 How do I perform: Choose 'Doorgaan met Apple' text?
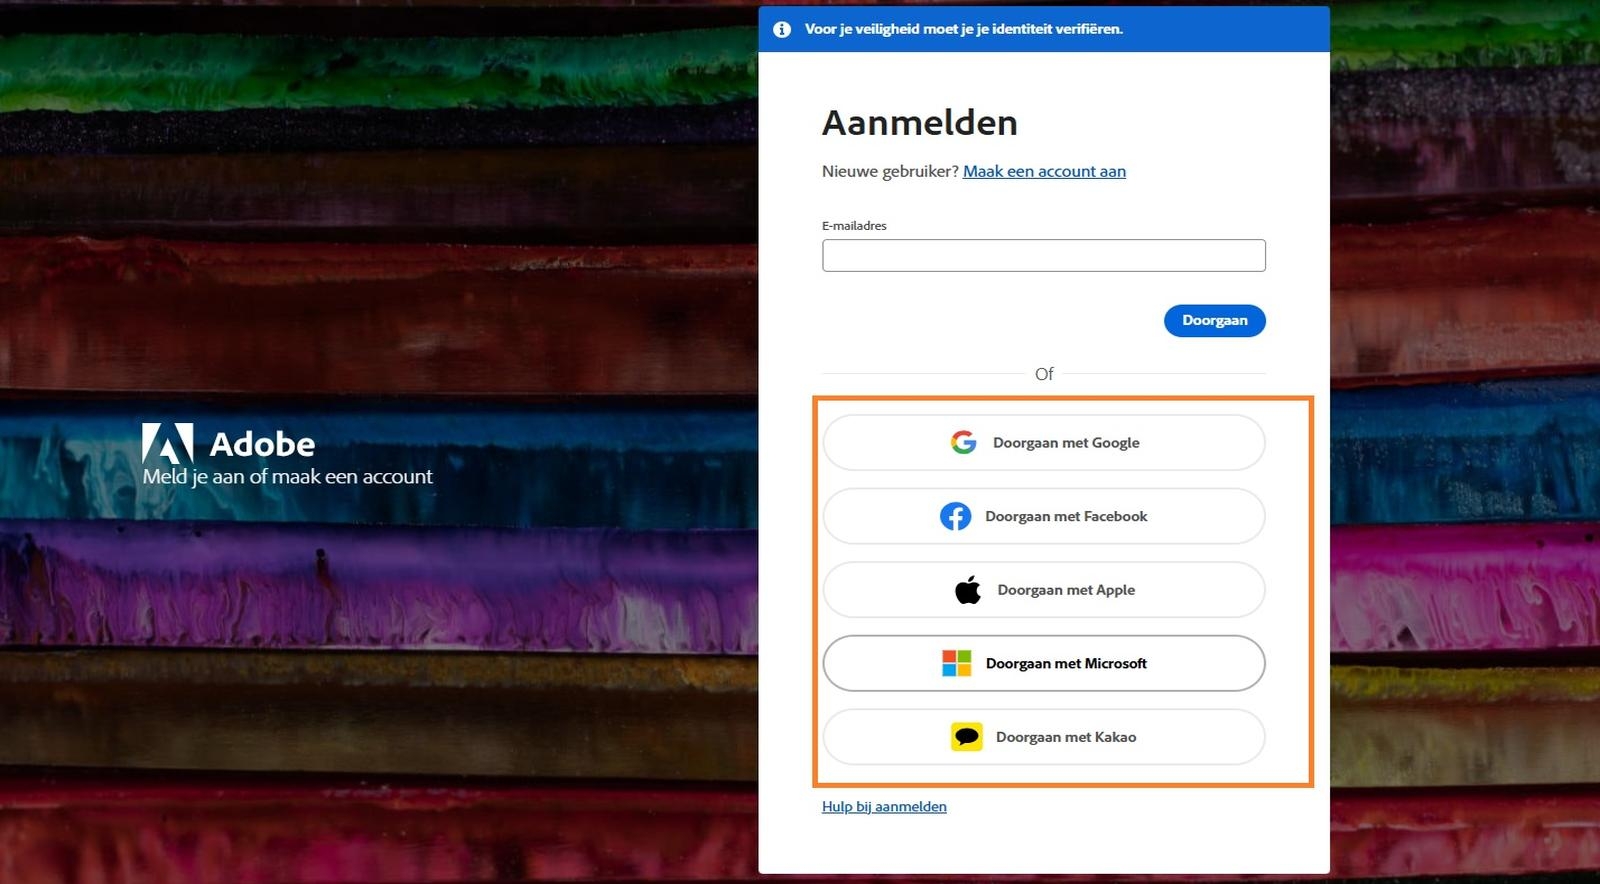click(x=1066, y=590)
